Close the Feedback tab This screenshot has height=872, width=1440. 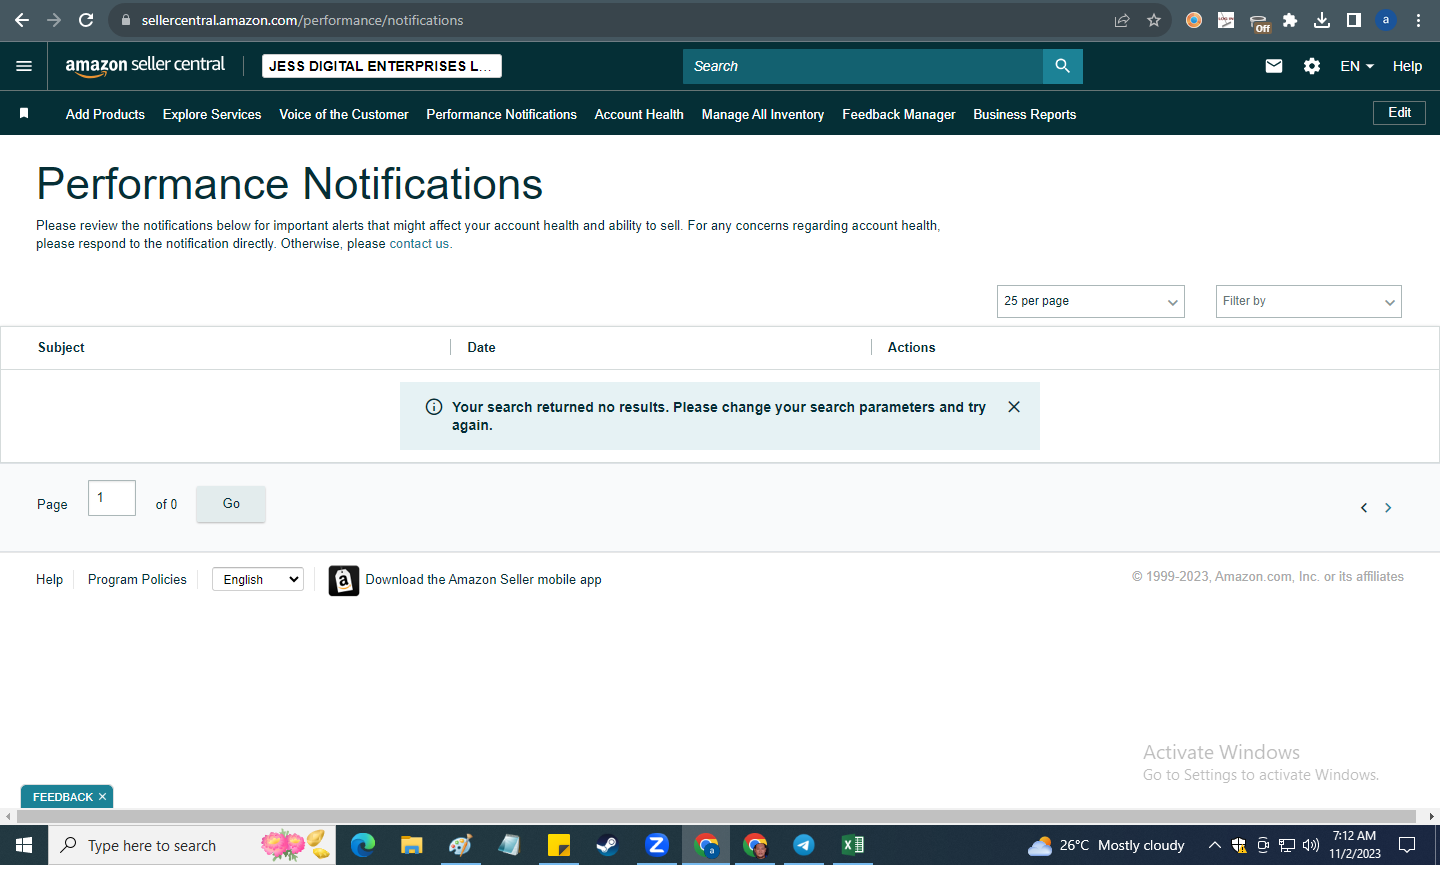[x=102, y=797]
